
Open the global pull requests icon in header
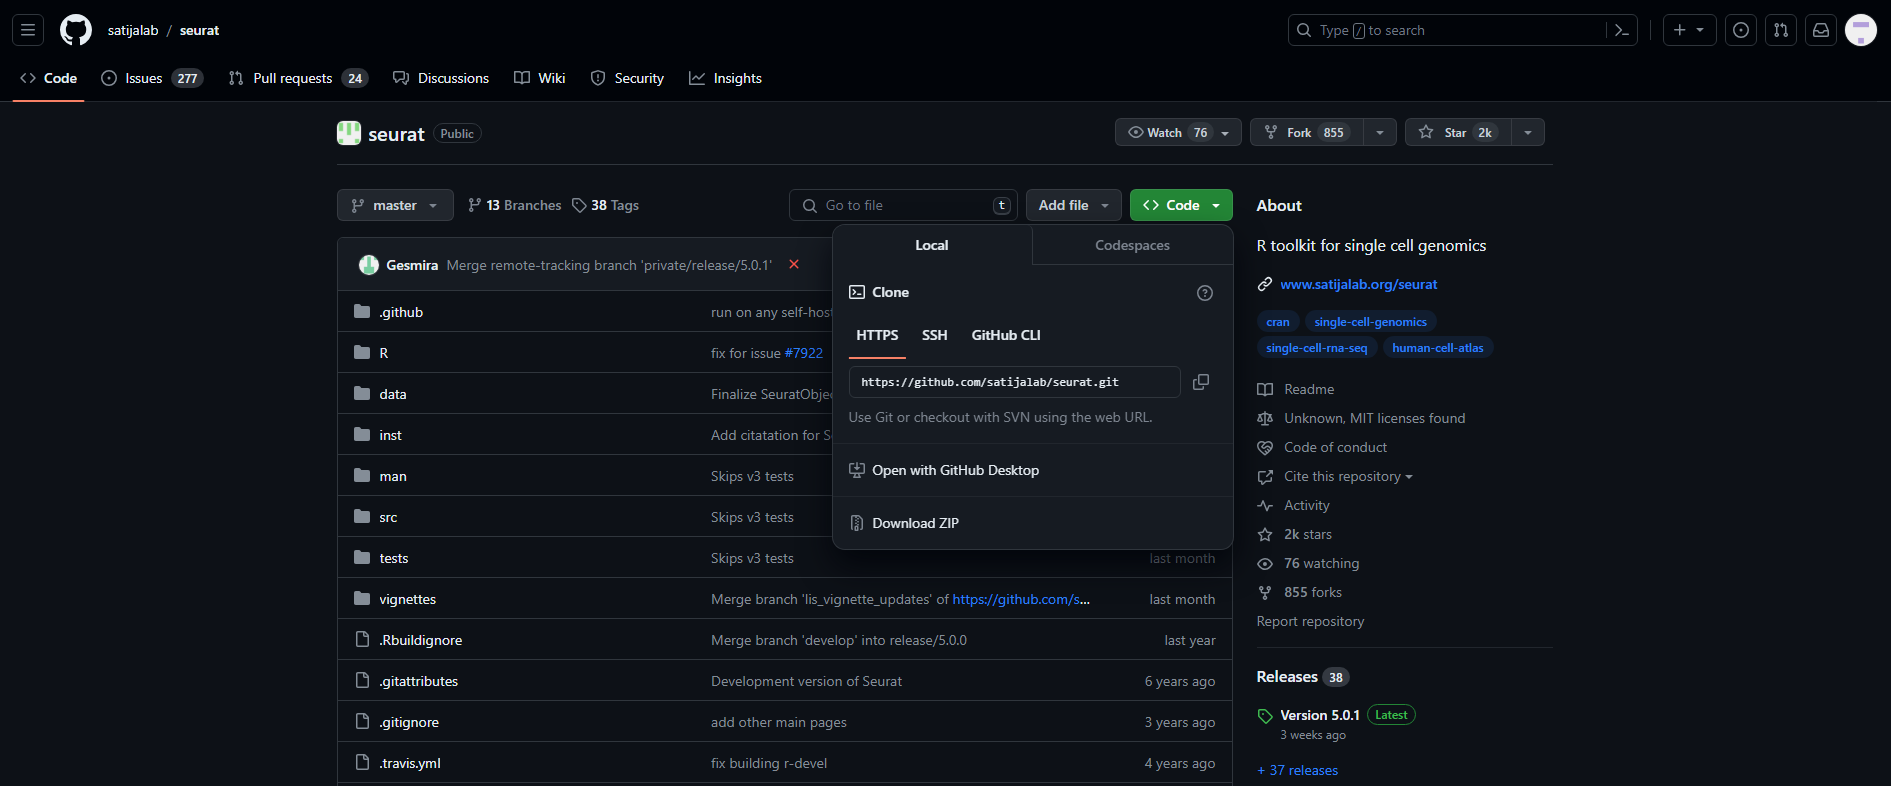pos(1781,30)
